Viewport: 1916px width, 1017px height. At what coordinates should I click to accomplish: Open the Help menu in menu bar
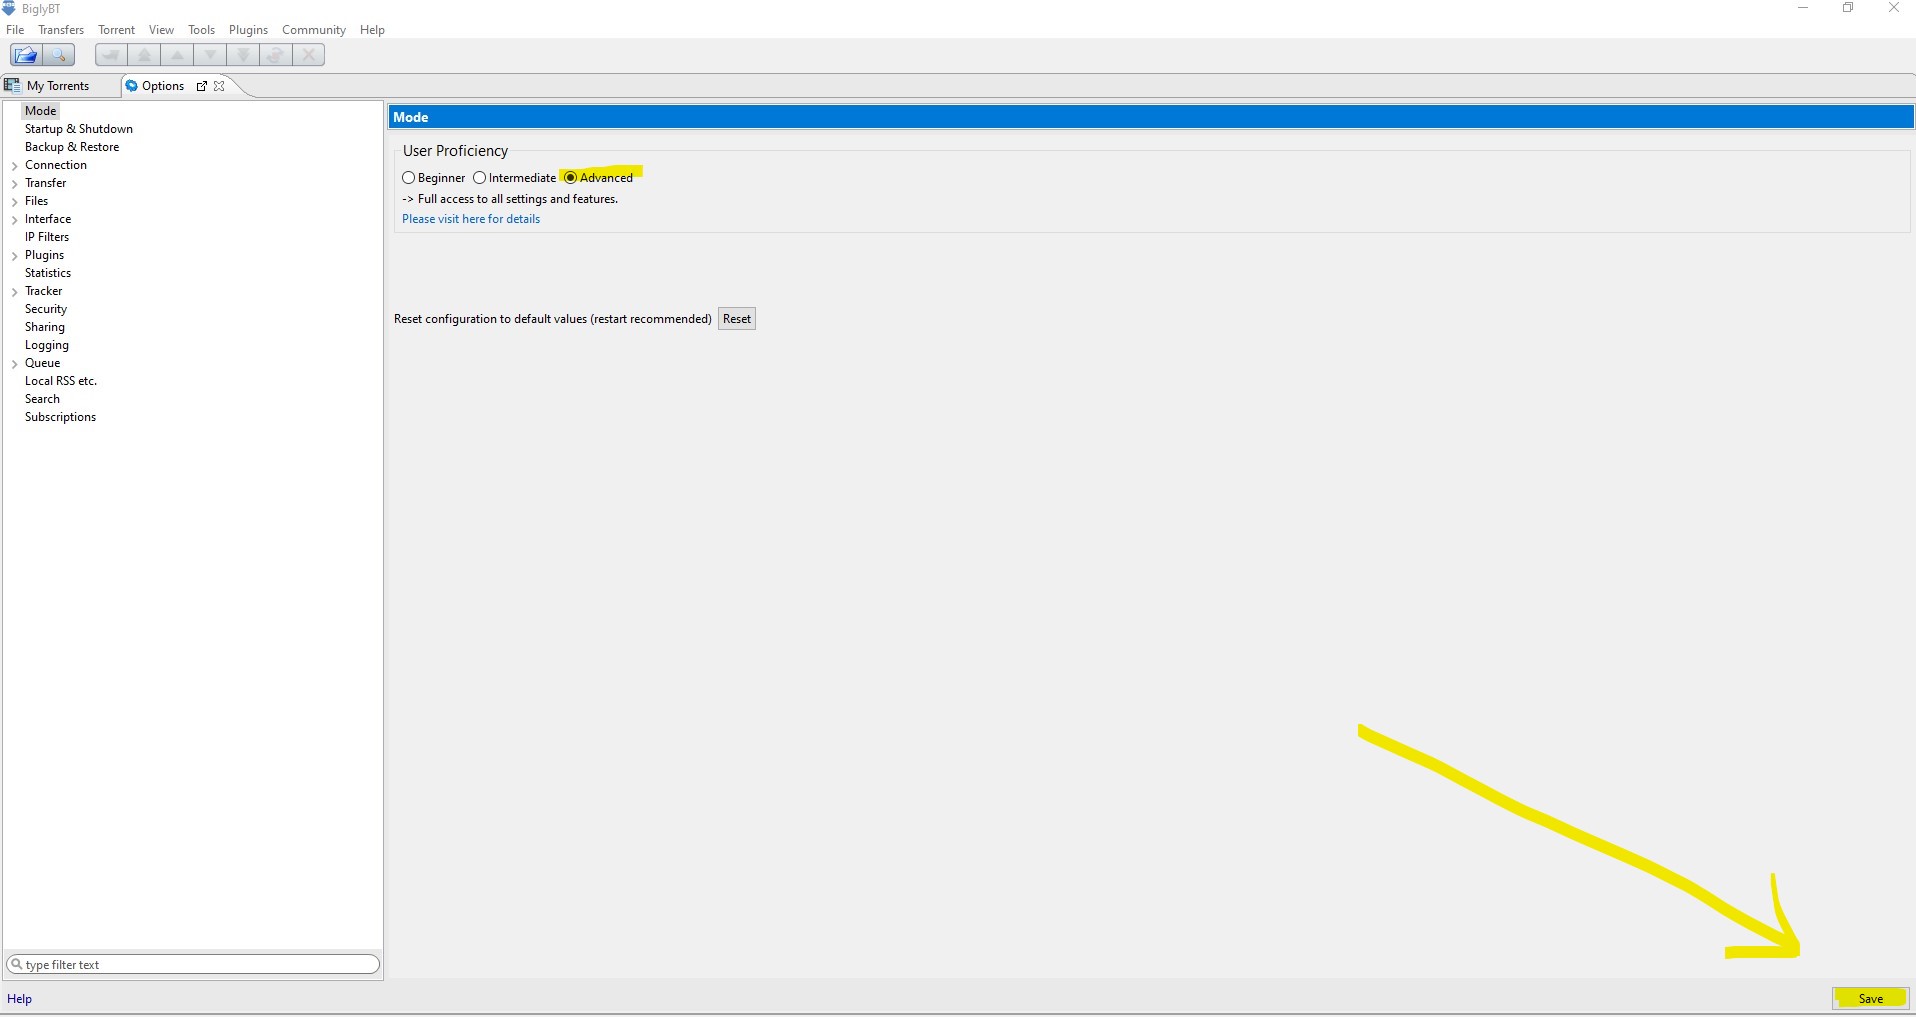pos(372,30)
